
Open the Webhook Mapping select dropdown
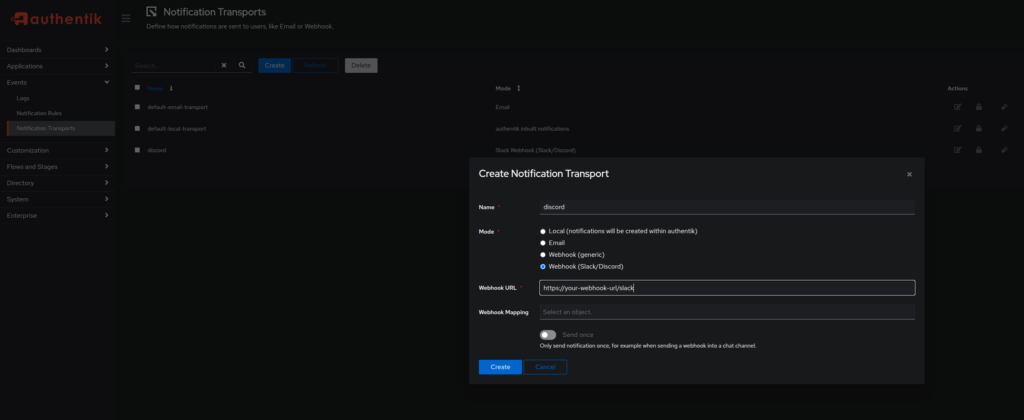[x=727, y=312]
